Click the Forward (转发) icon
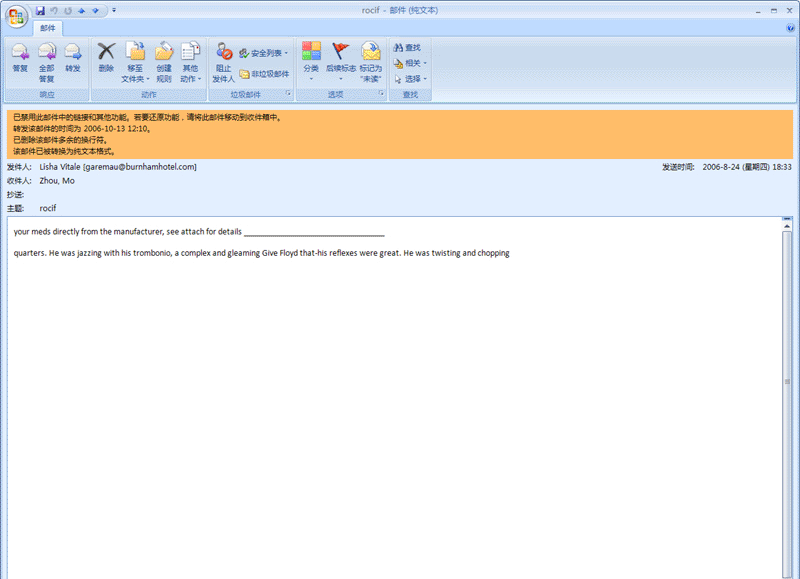800x579 pixels. point(72,59)
